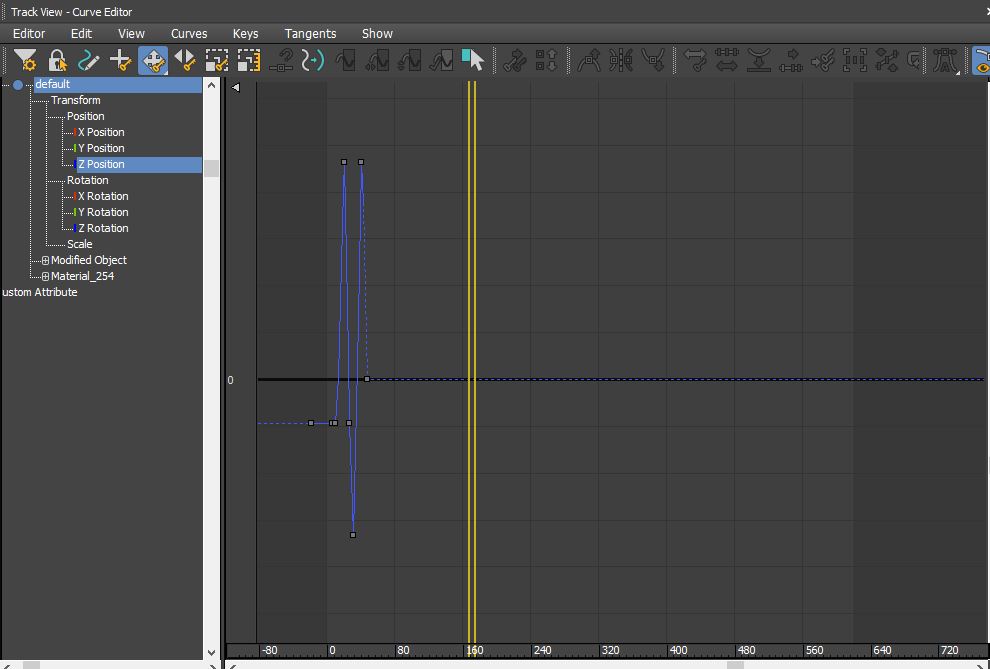Screen dimensions: 990x669
Task: Select the leftmost key on the curve
Action: coord(311,423)
